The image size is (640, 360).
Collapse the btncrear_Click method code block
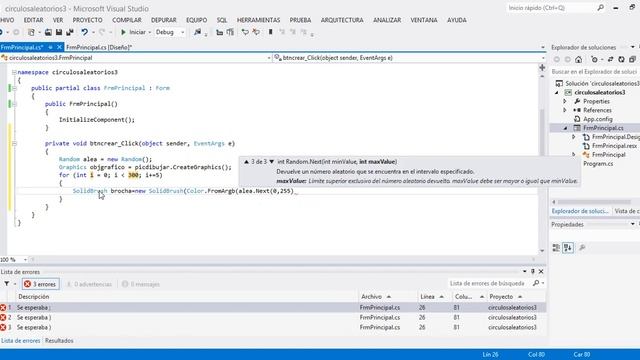[x=14, y=144]
